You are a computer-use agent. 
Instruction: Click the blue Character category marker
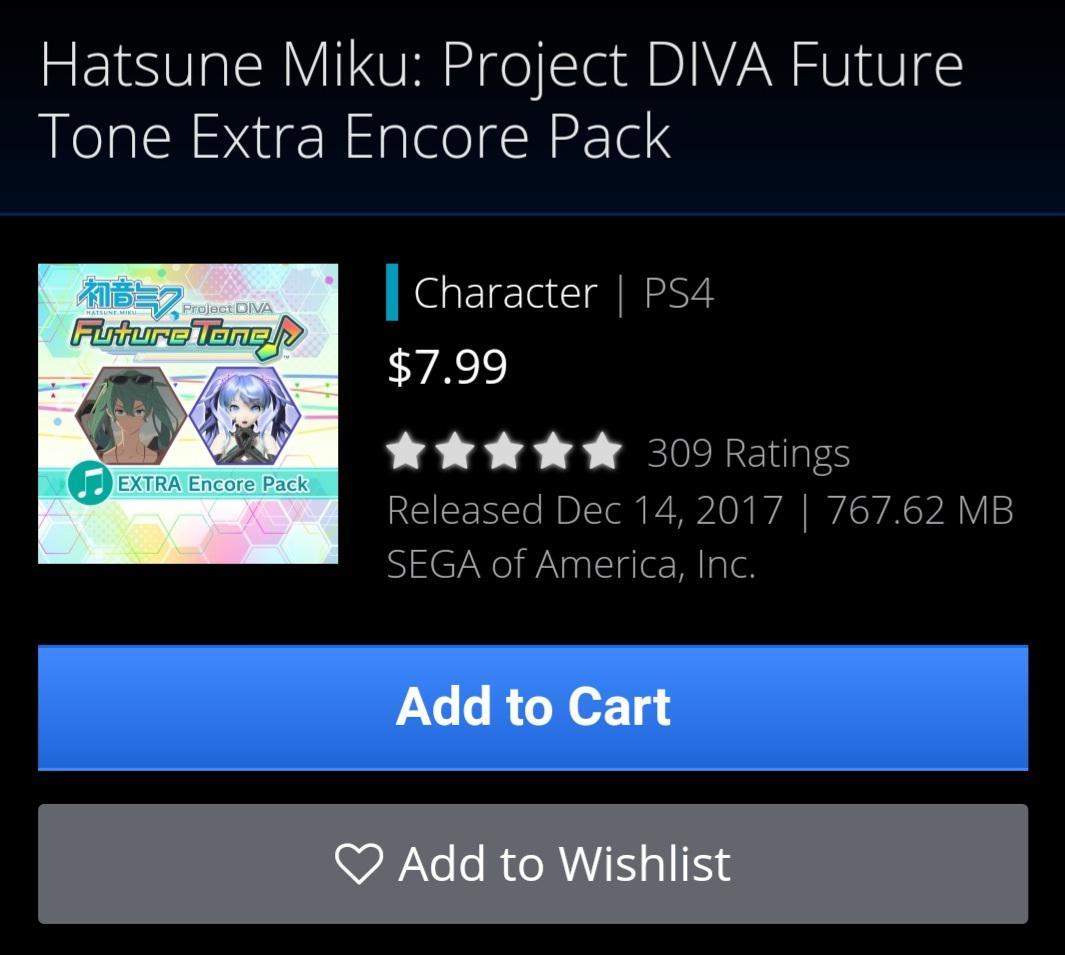[392, 293]
